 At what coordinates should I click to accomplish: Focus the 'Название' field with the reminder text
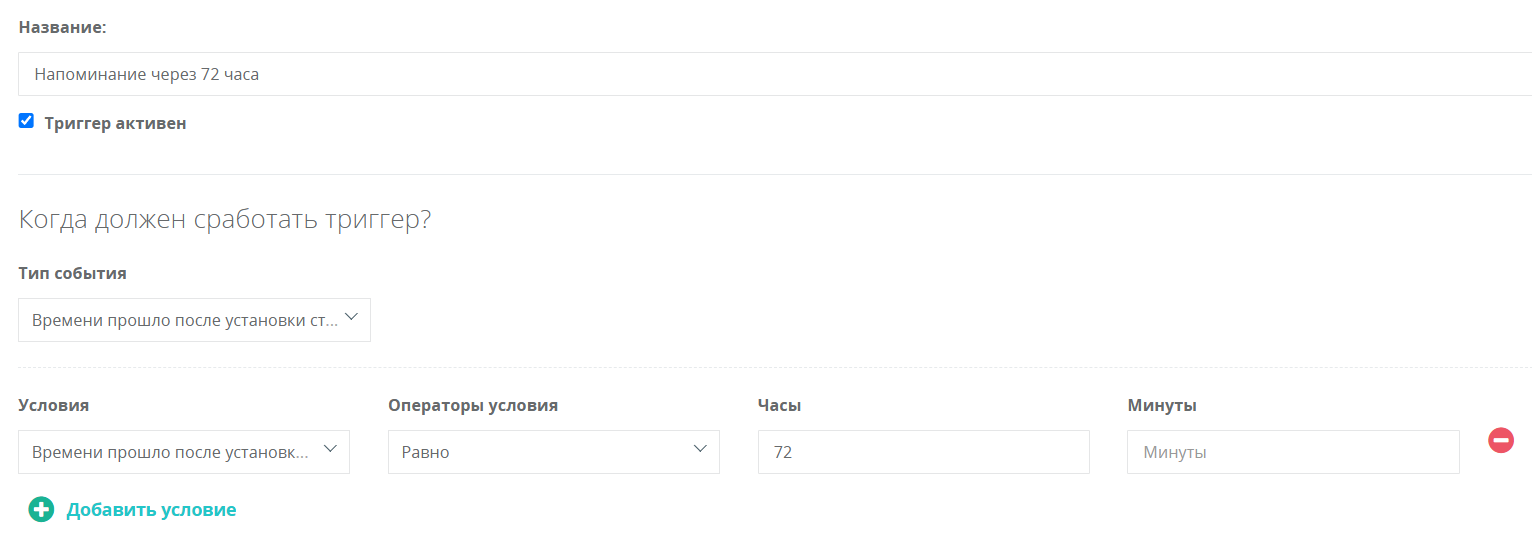[x=775, y=74]
